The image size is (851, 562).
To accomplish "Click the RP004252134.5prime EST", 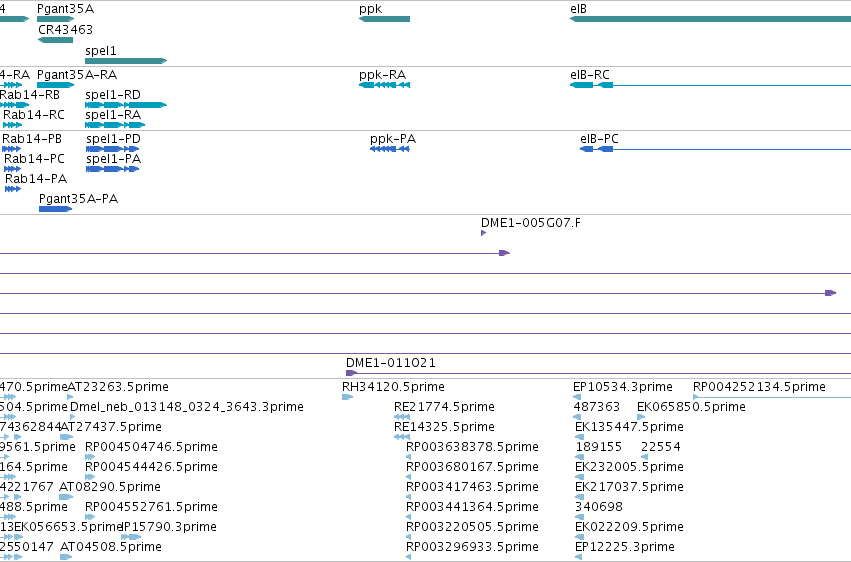I will (x=772, y=397).
